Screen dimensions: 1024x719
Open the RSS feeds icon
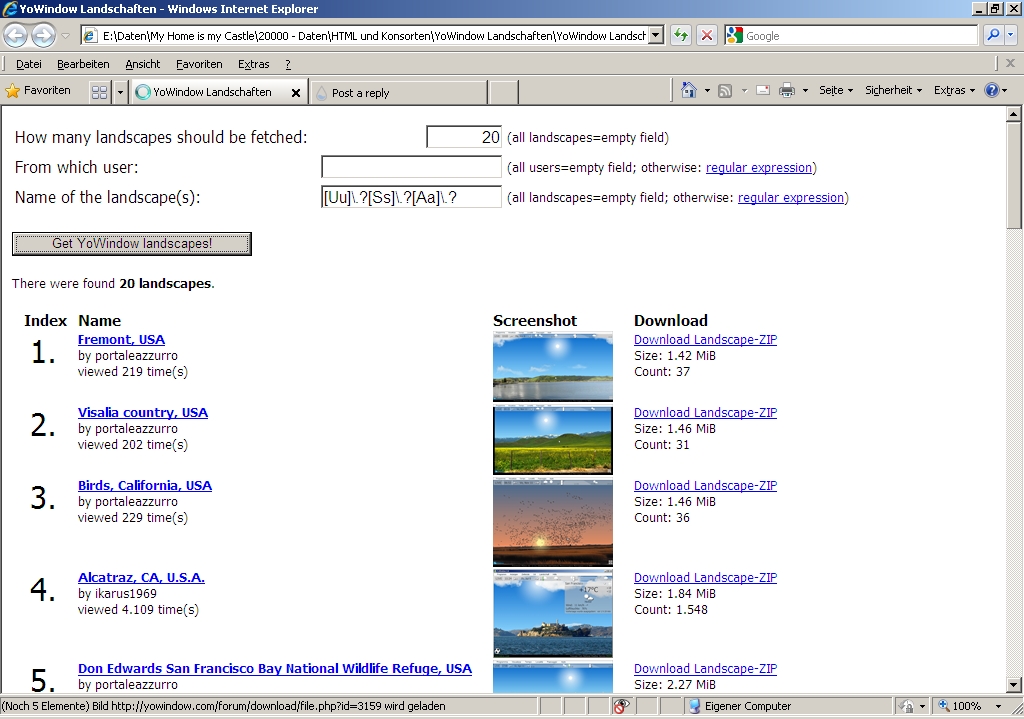click(x=723, y=89)
